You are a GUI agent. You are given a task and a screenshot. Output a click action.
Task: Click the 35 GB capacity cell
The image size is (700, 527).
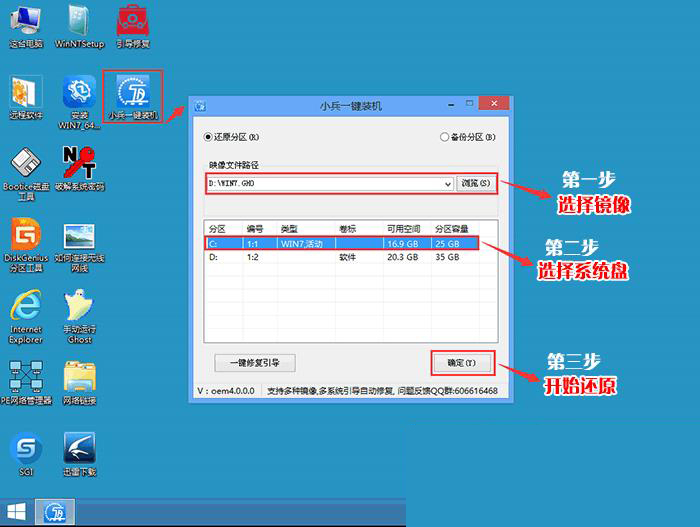(447, 257)
